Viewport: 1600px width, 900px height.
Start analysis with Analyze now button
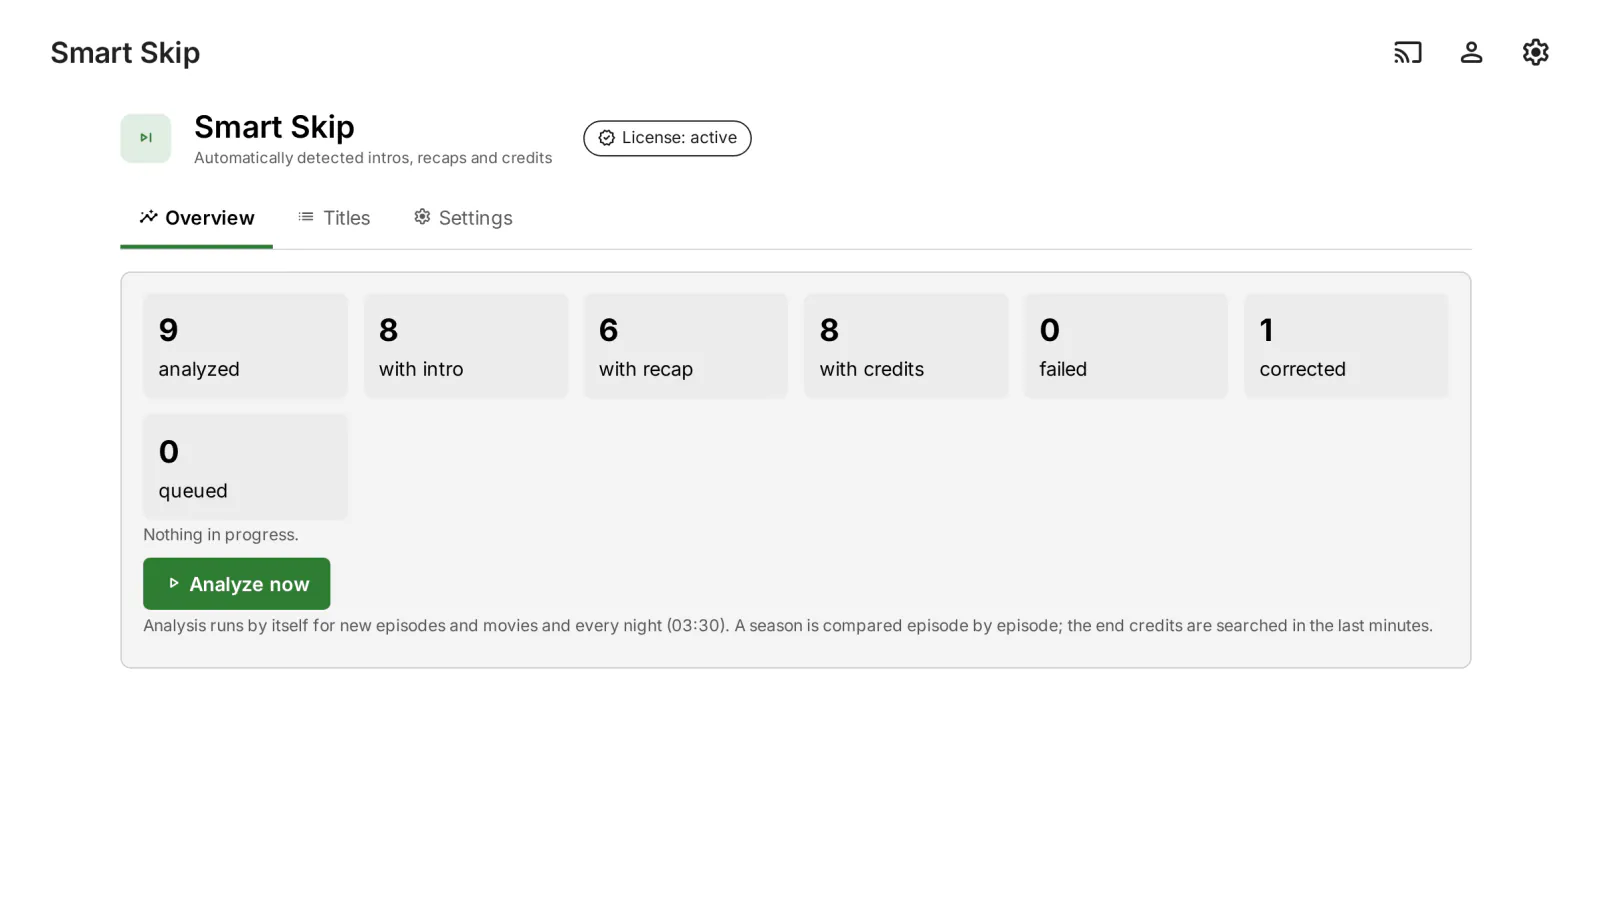(x=237, y=584)
